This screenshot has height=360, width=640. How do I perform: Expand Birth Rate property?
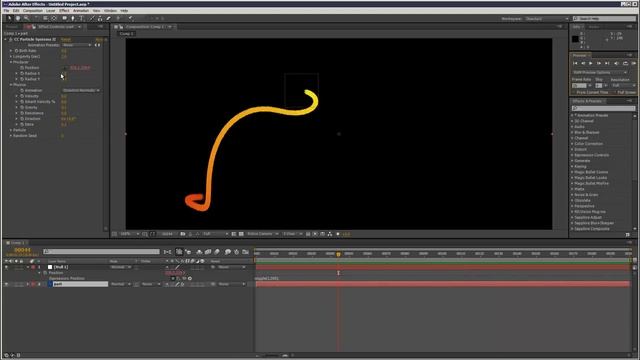(11, 51)
